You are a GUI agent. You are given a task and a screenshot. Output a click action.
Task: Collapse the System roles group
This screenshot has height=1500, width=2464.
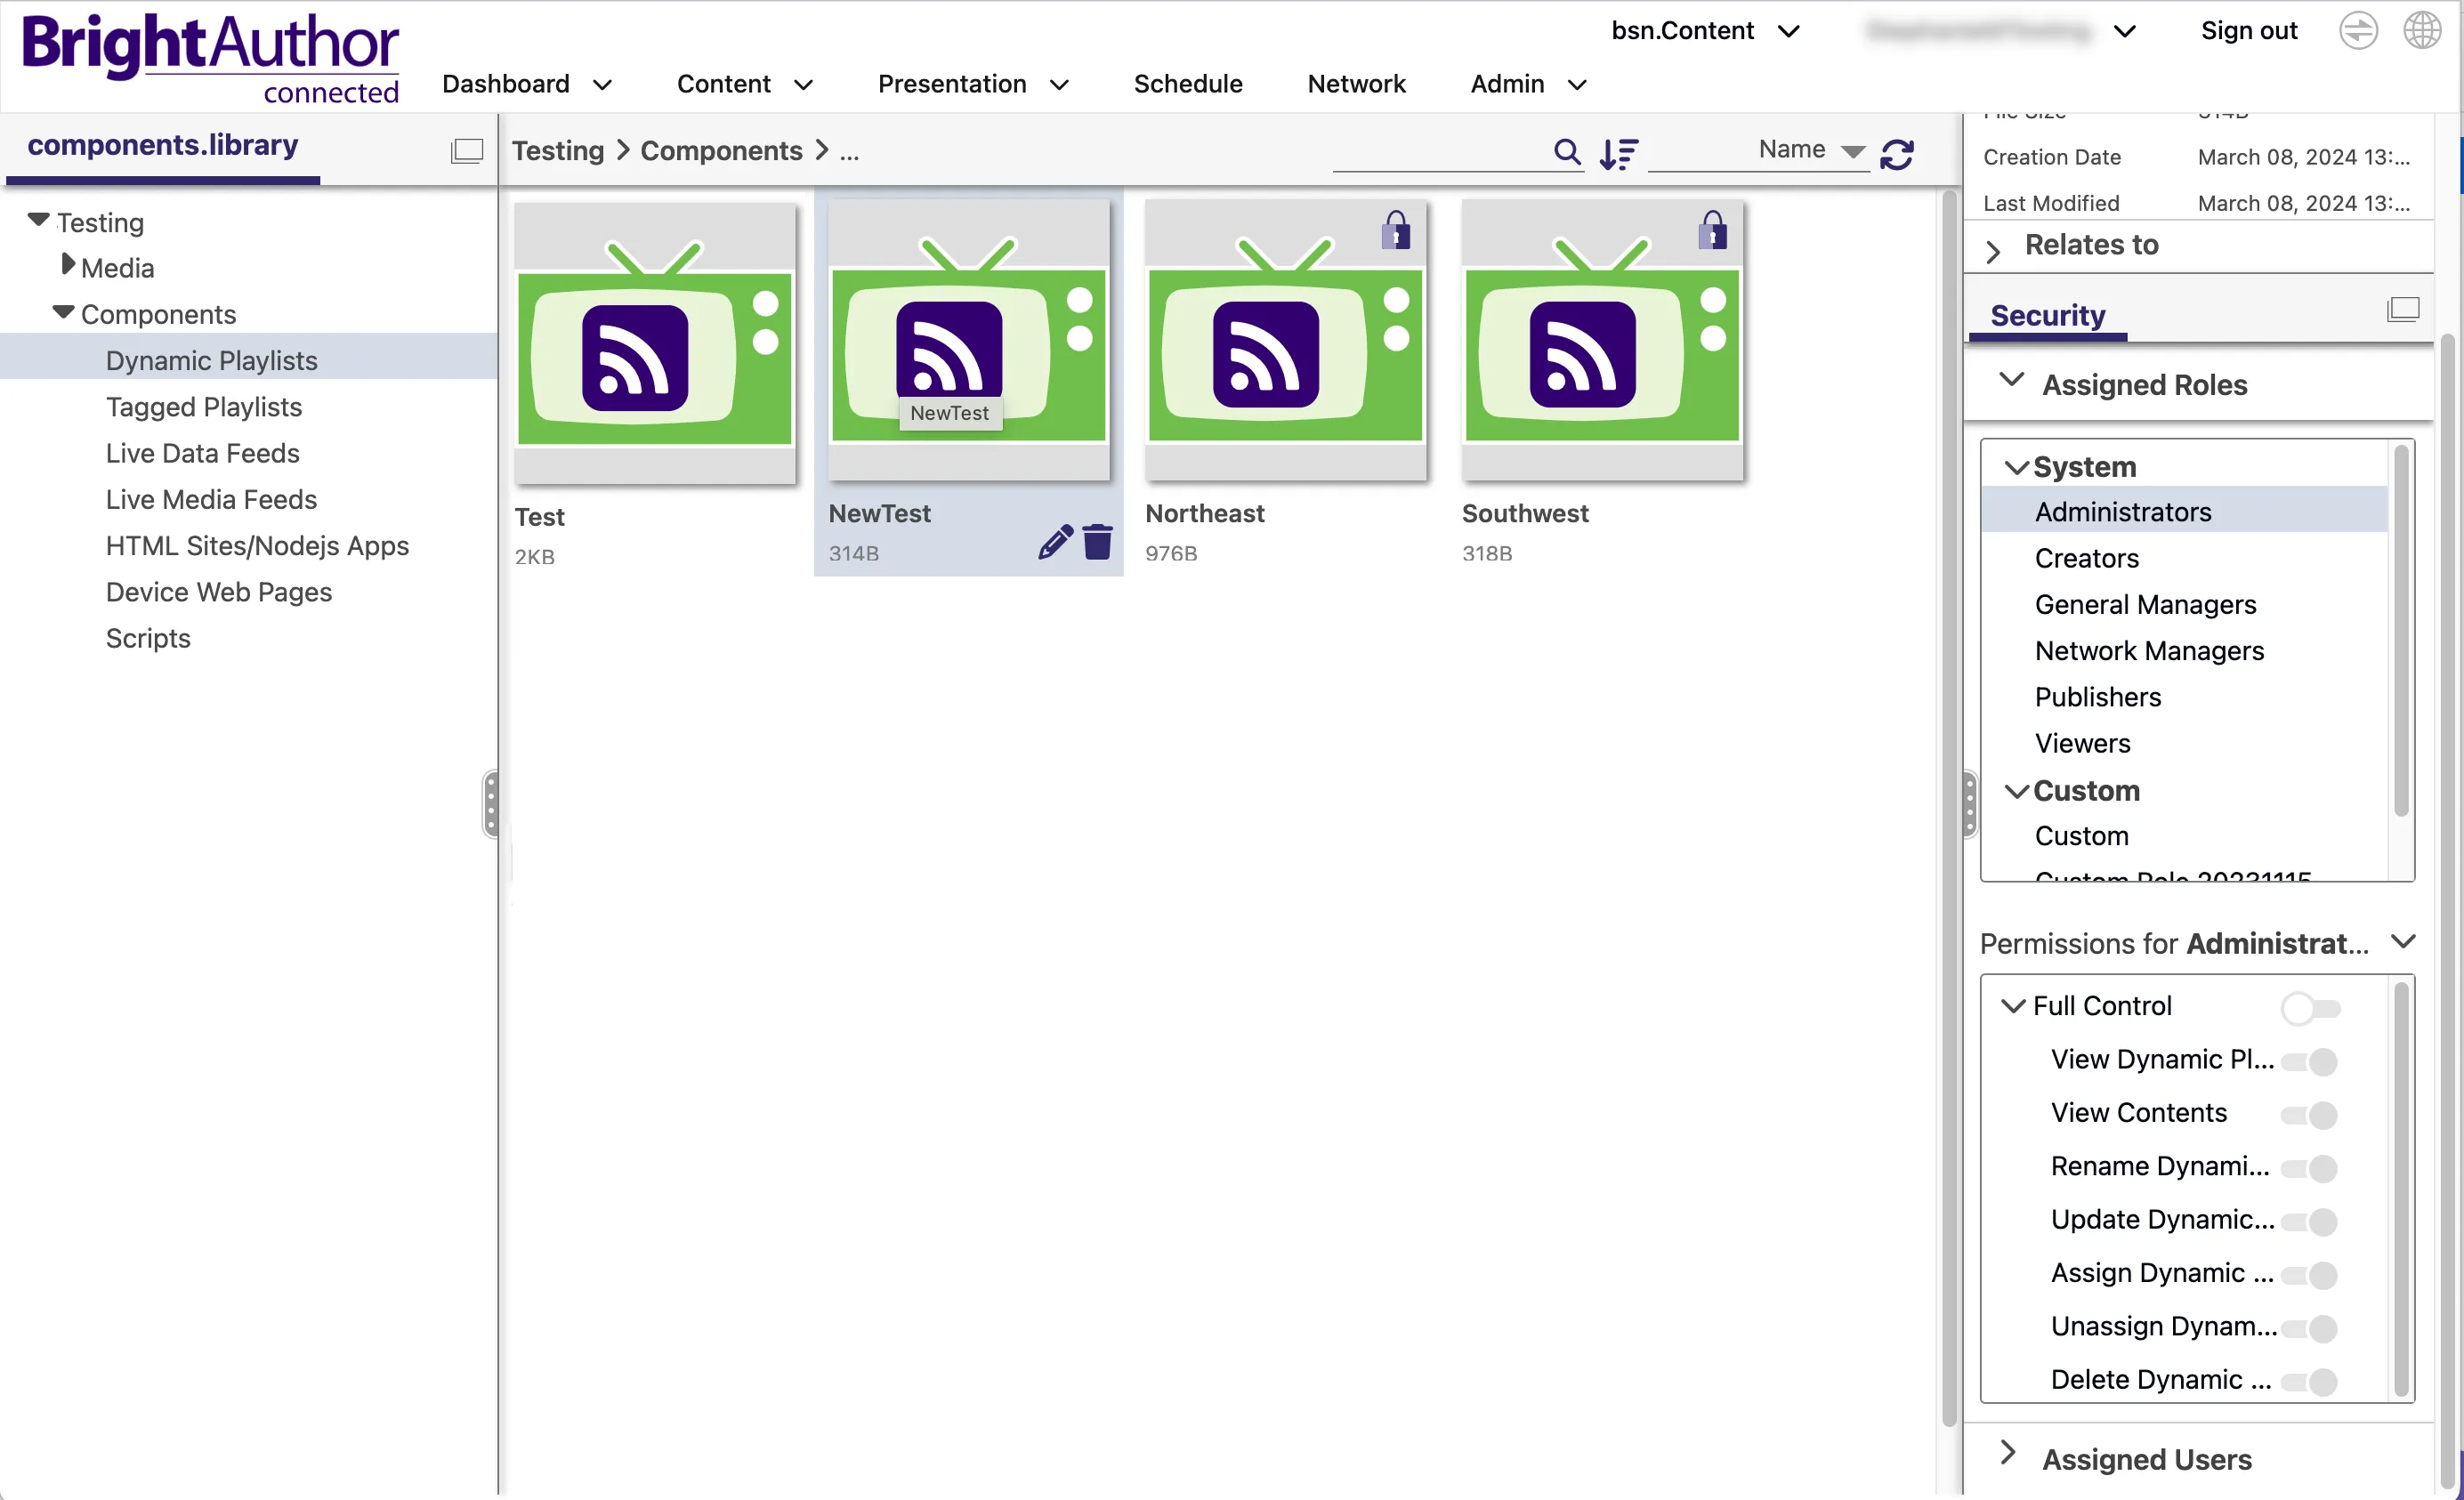pyautogui.click(x=2016, y=467)
